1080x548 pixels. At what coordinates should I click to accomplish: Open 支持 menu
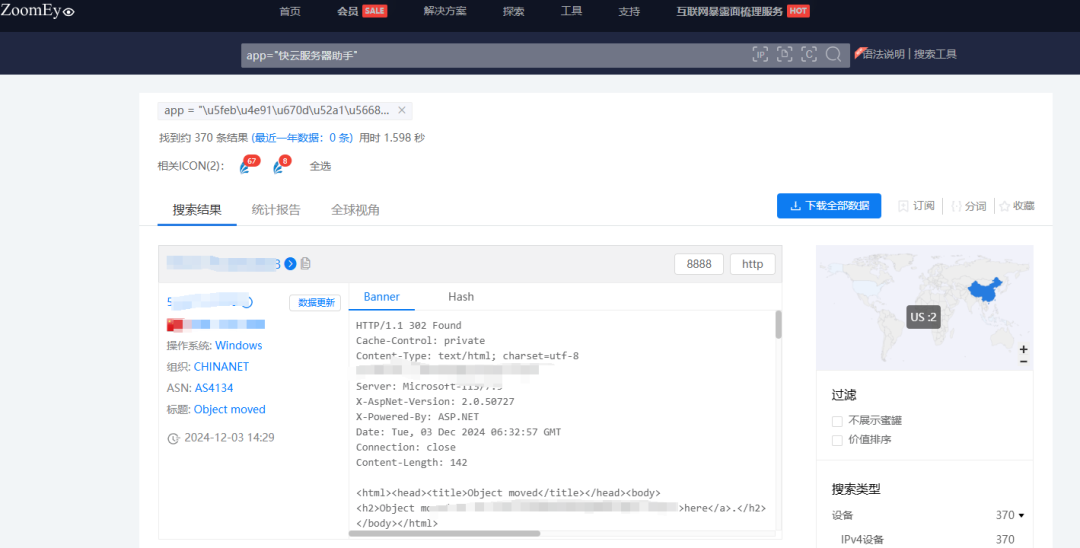(629, 11)
